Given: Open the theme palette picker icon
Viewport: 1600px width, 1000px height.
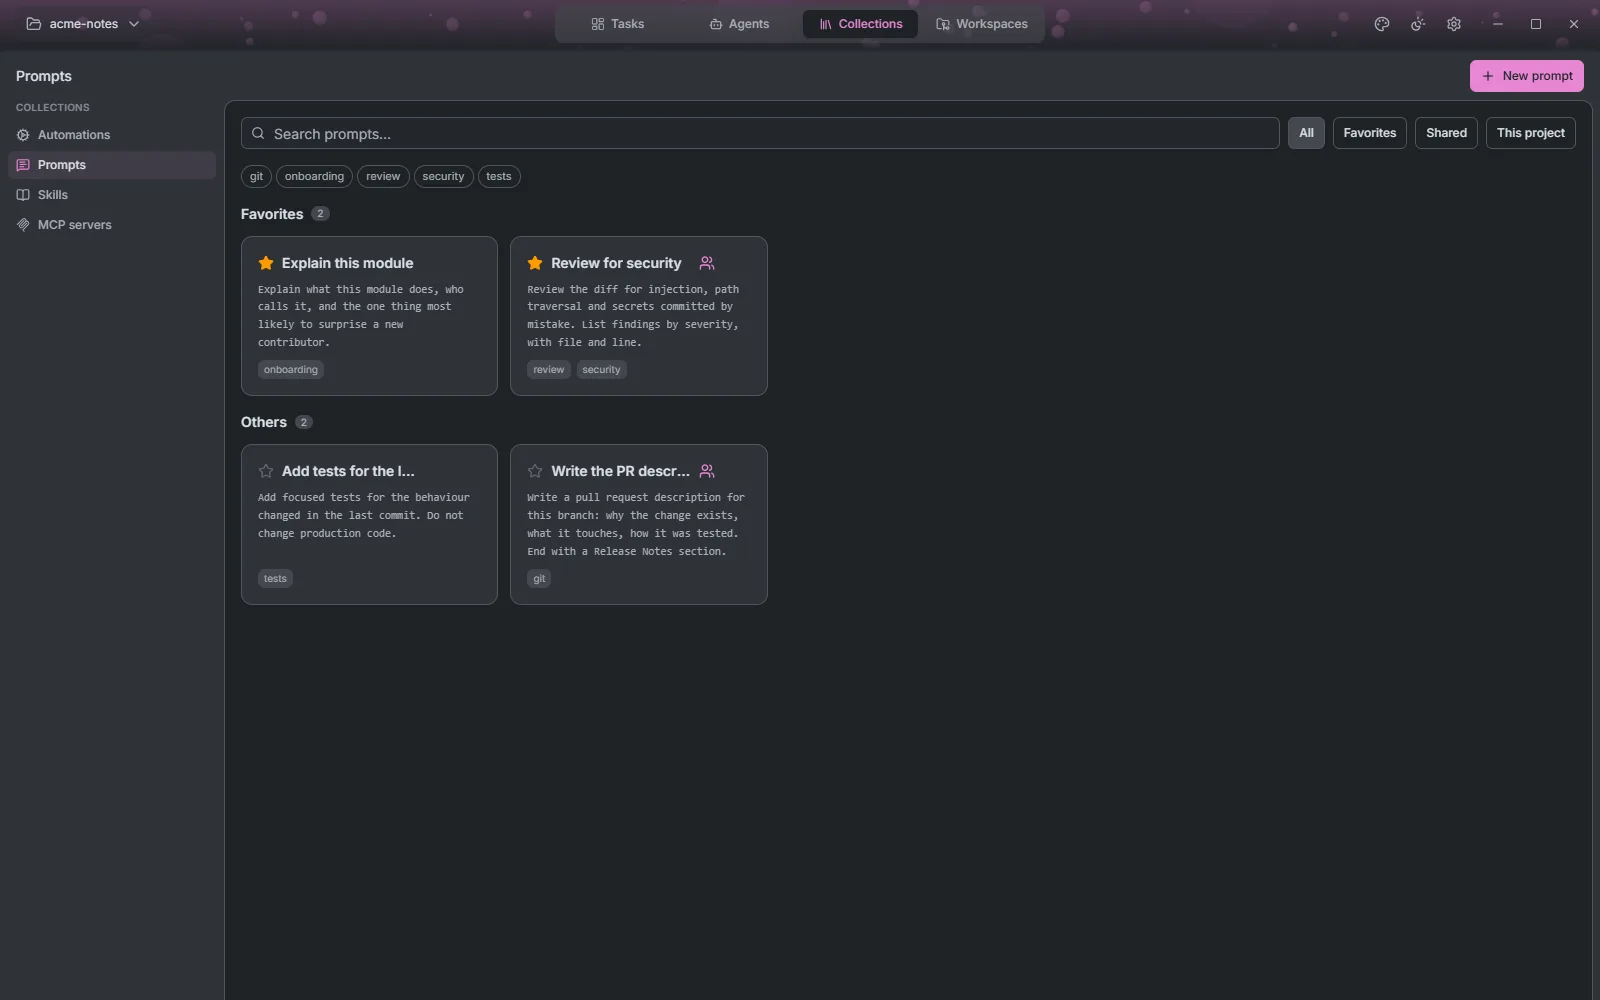Looking at the screenshot, I should pyautogui.click(x=1382, y=24).
